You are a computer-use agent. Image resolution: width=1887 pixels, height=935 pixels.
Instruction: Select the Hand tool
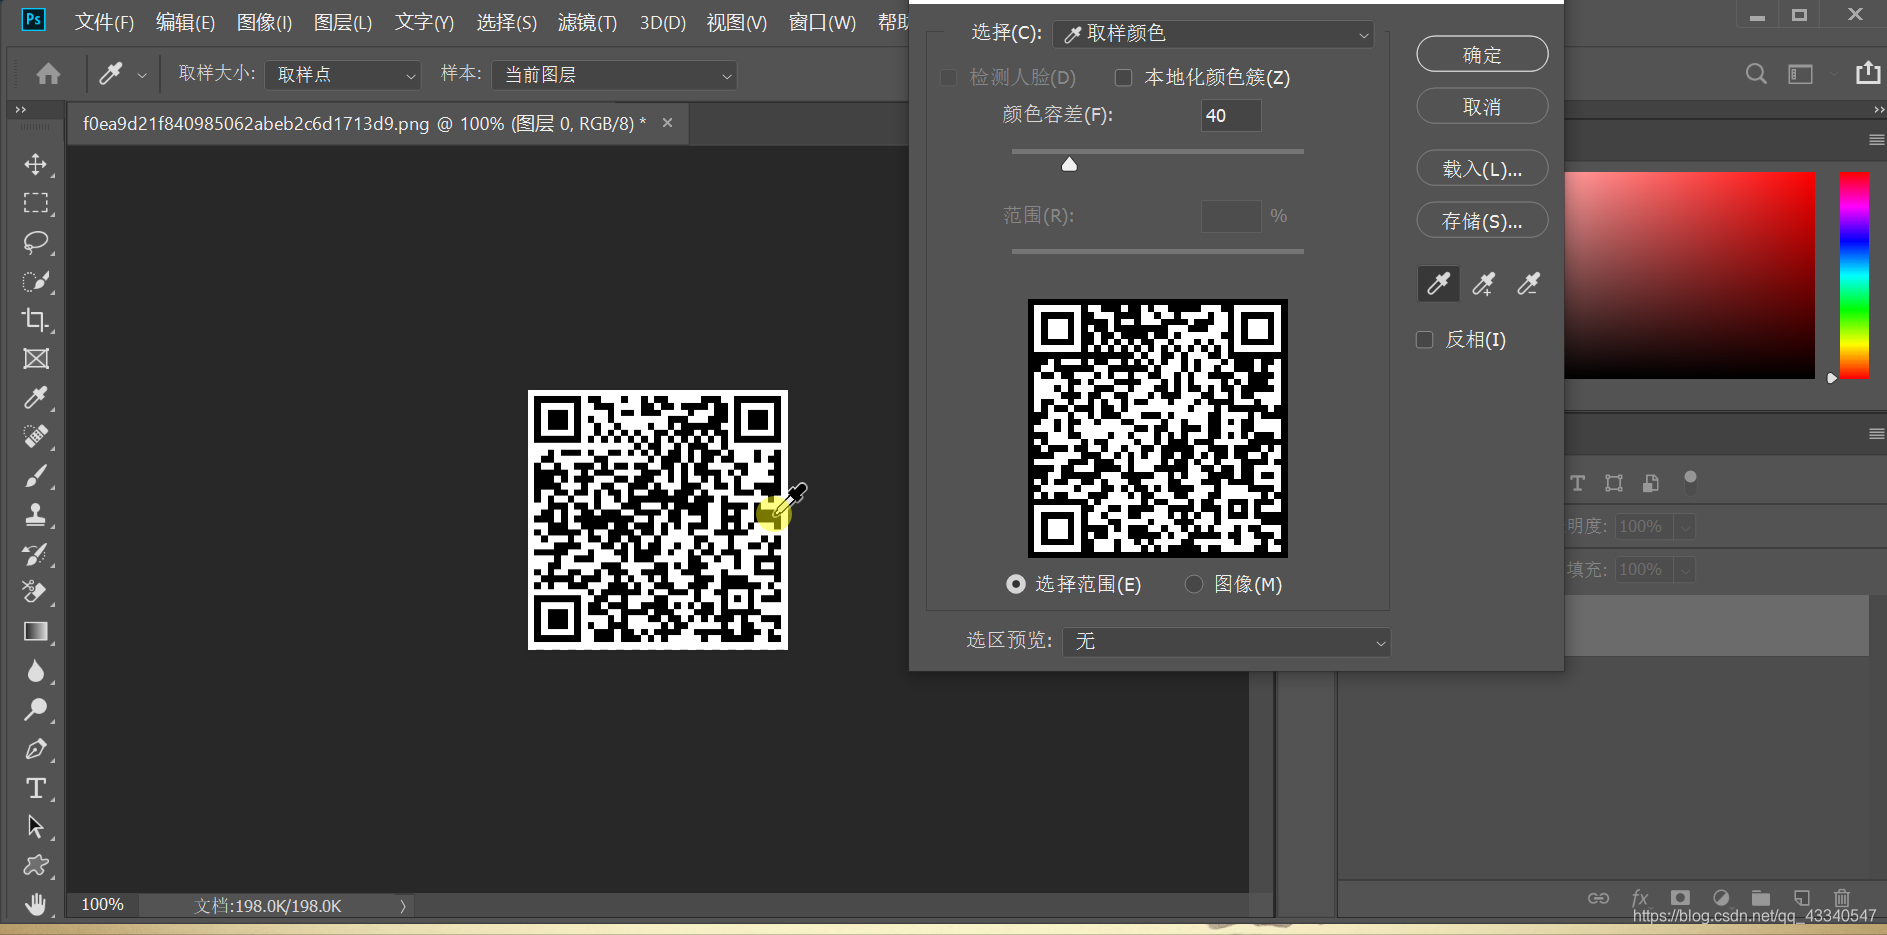point(36,904)
